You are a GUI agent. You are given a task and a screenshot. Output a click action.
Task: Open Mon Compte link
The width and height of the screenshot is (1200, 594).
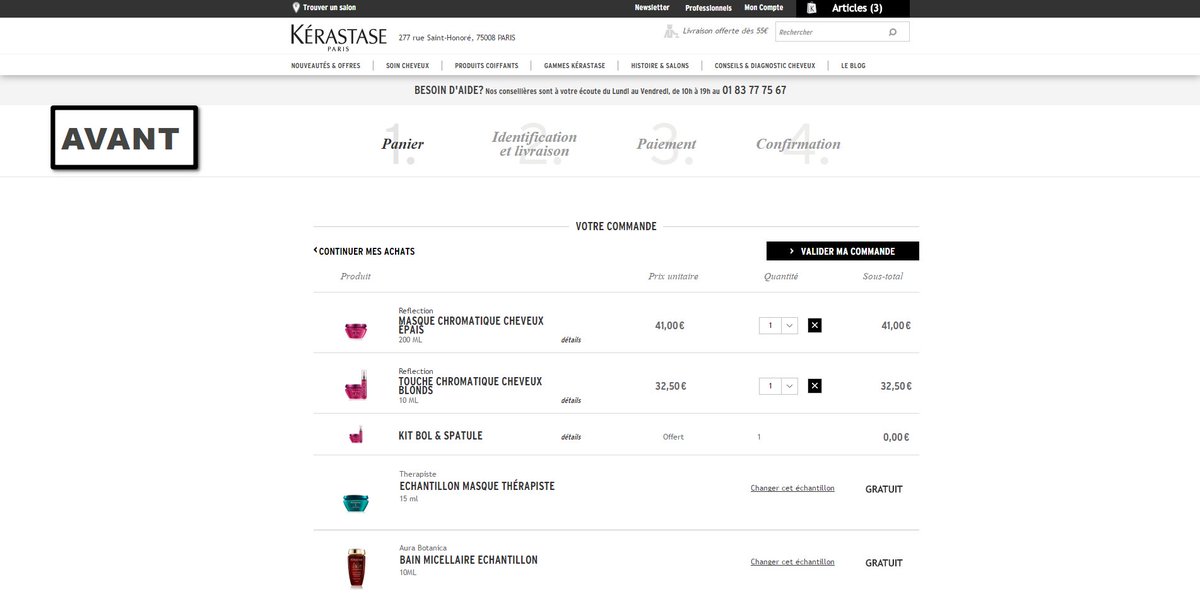(x=764, y=8)
